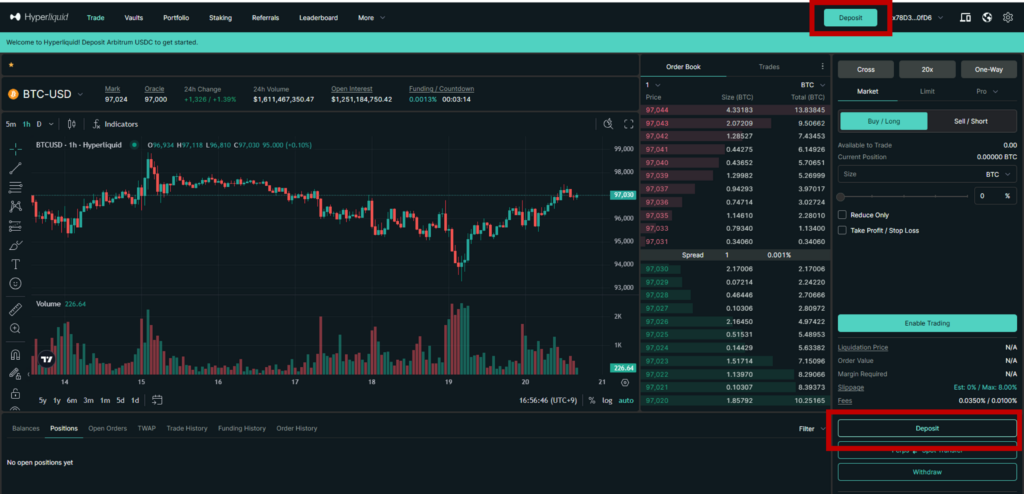Open the positions Filter dropdown
This screenshot has height=494, width=1024.
(812, 429)
